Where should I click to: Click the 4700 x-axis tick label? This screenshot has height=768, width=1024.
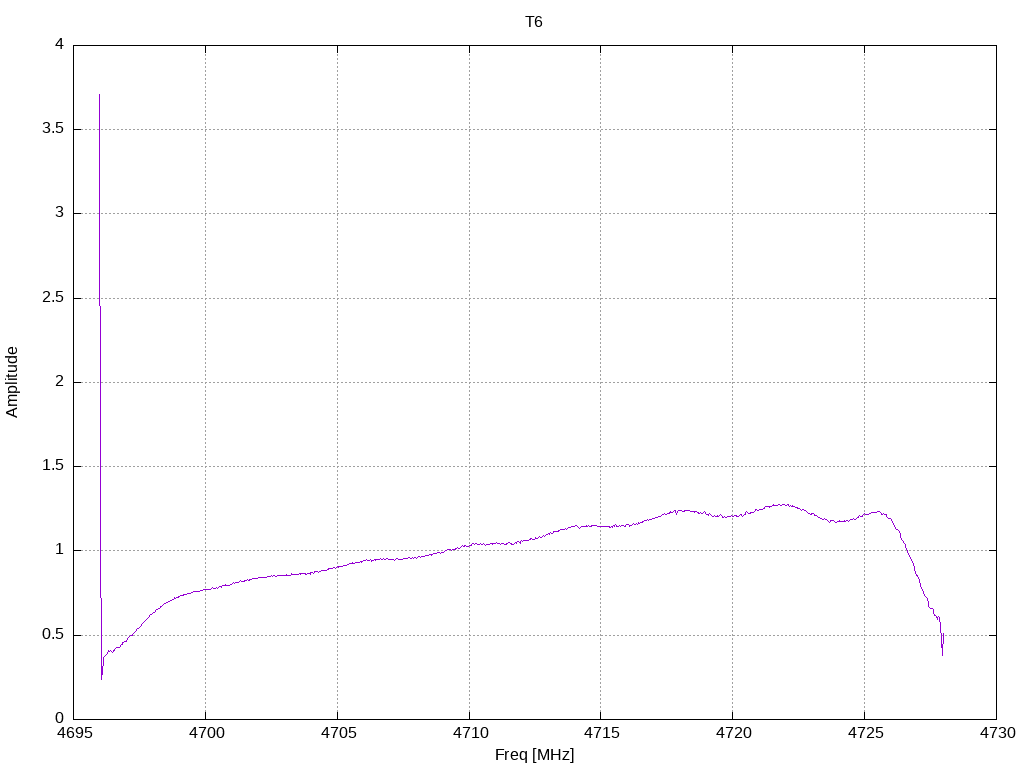(206, 733)
